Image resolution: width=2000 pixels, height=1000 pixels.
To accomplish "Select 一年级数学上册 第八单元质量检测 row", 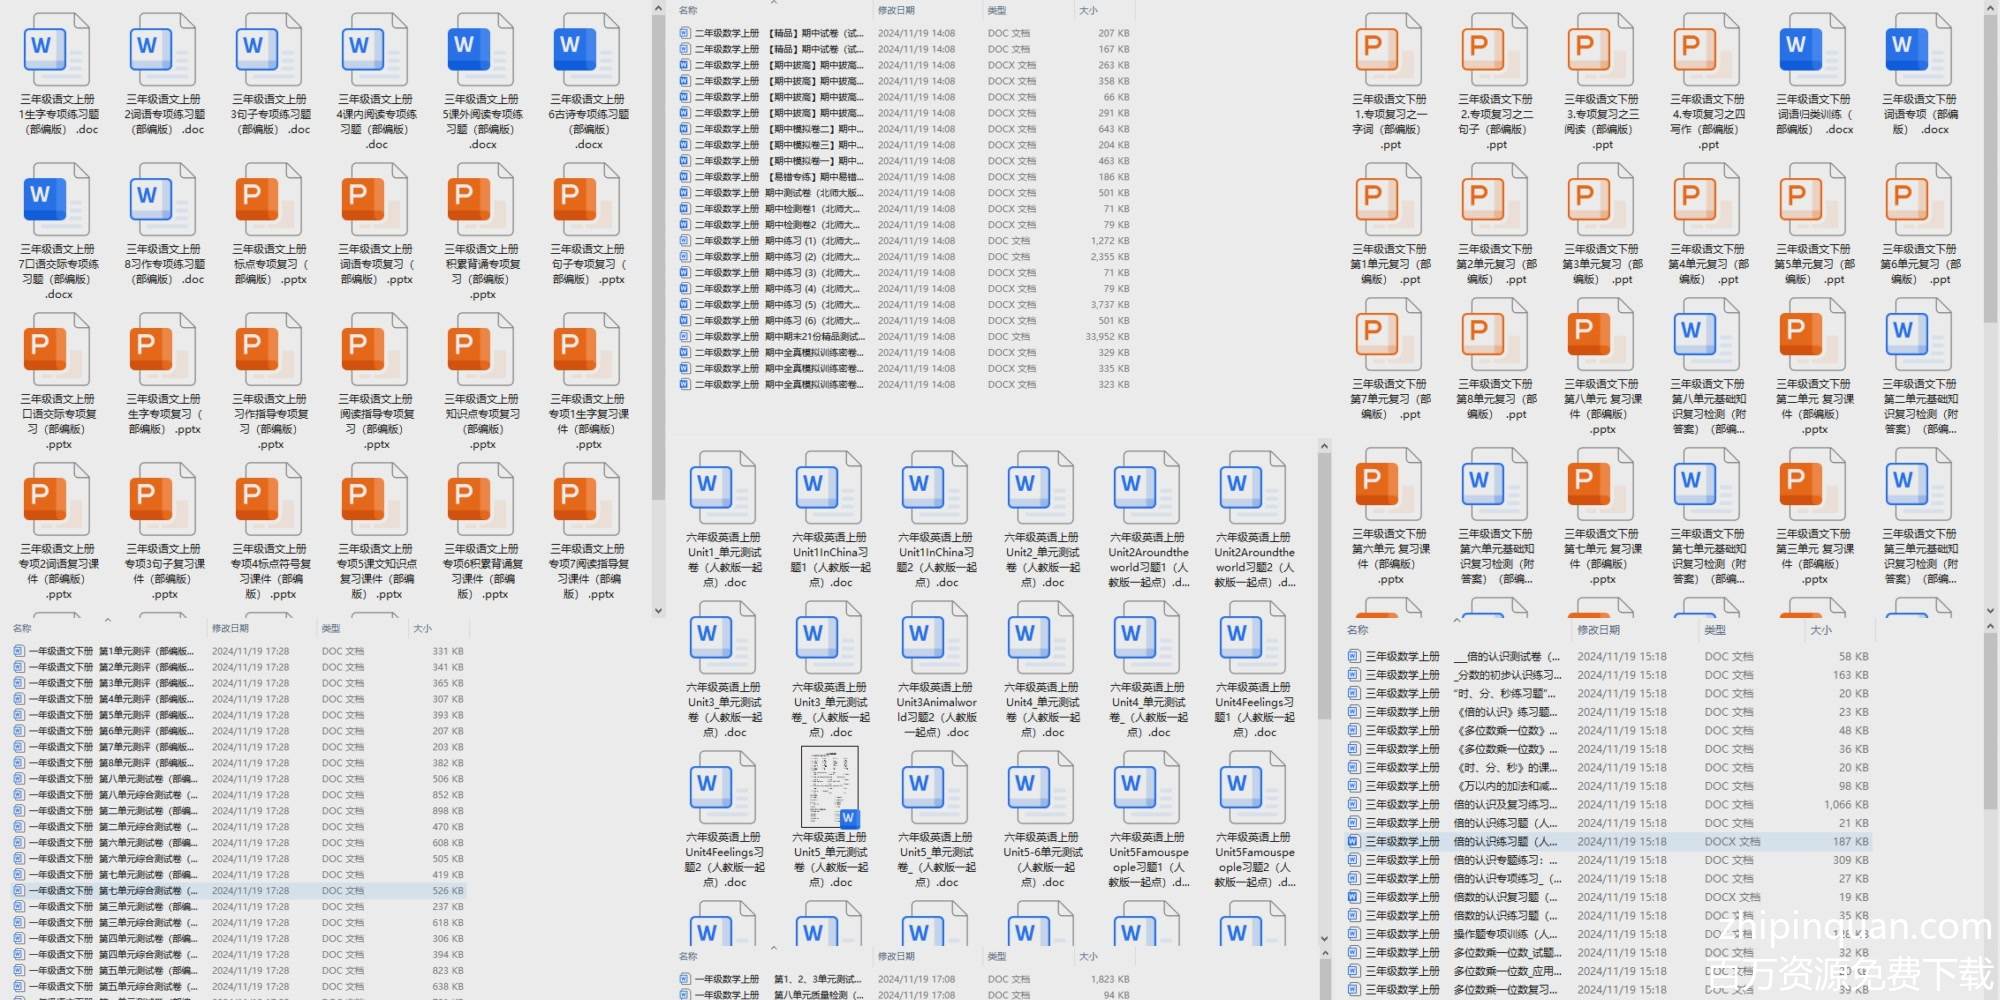I will pos(904,995).
